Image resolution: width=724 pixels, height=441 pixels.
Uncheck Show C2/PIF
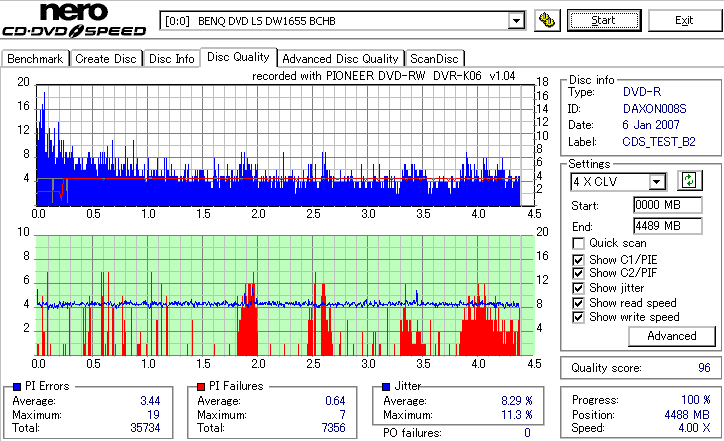point(578,273)
